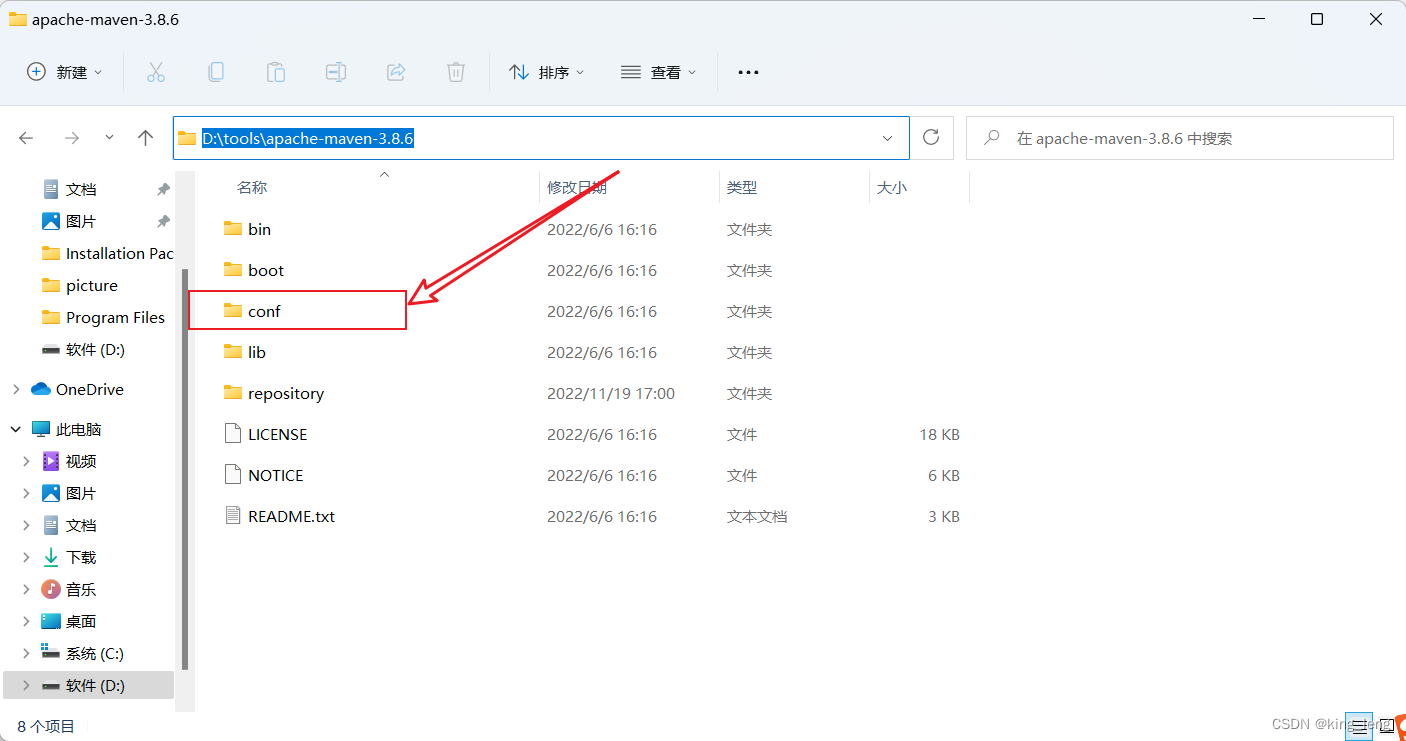Screen dimensions: 1406x741
Task: Sort by the 名称 column header
Action: [251, 187]
